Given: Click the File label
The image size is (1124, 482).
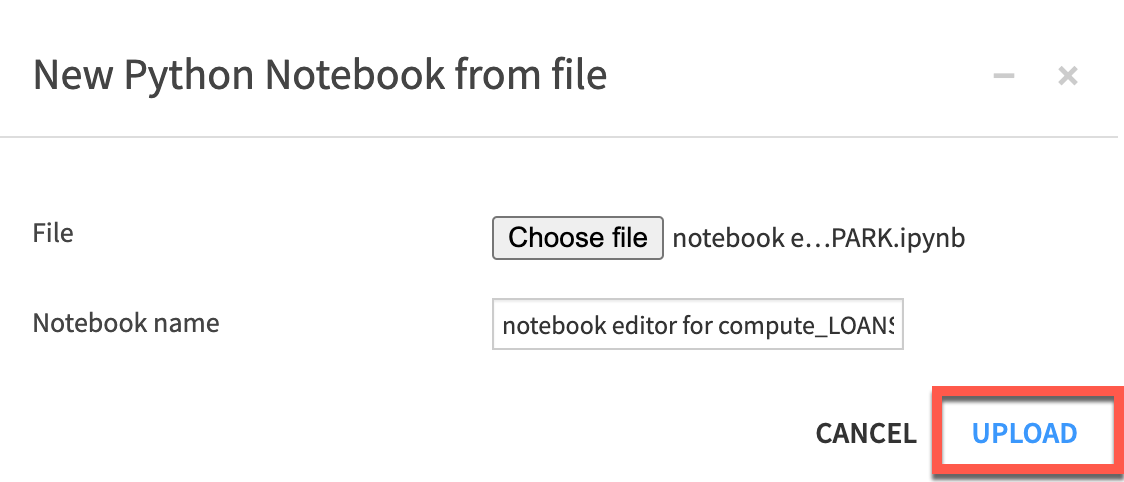Looking at the screenshot, I should click(53, 233).
